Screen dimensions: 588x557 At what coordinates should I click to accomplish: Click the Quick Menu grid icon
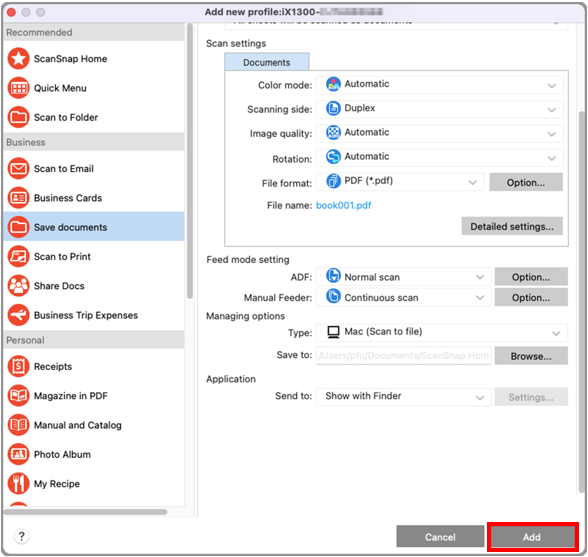pos(18,88)
